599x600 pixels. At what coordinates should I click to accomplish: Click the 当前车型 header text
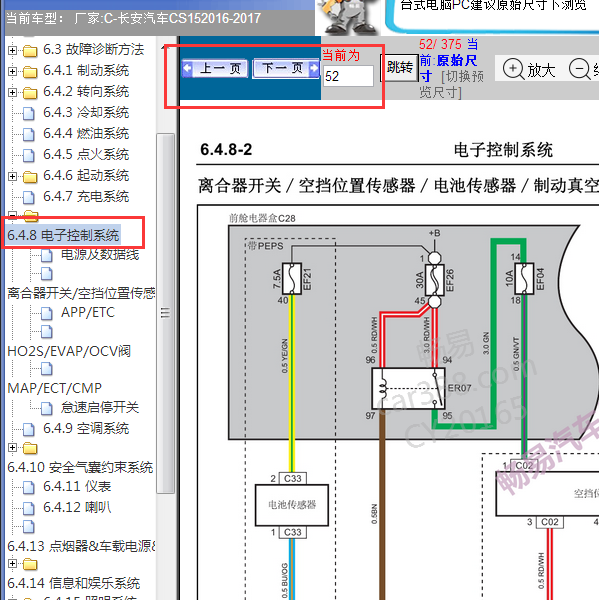coord(133,18)
